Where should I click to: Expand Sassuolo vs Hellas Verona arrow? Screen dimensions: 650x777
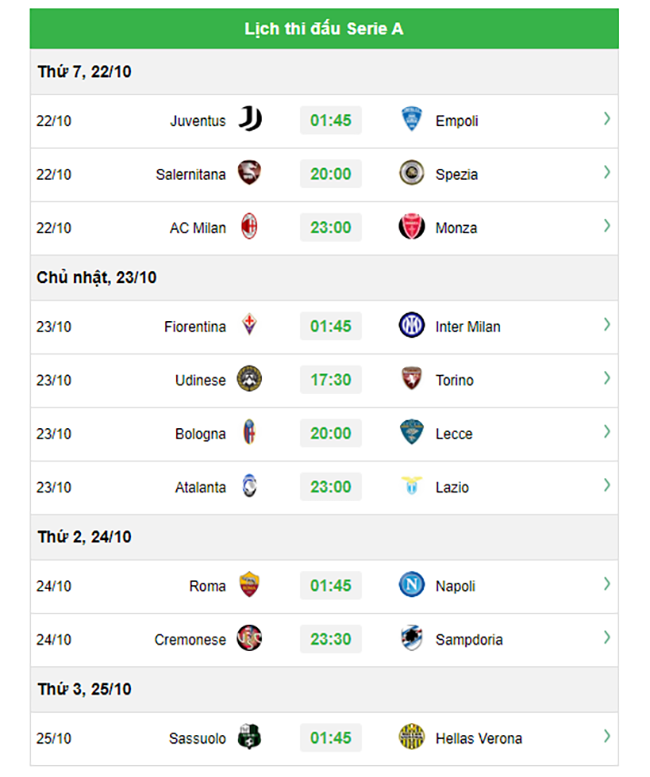point(606,737)
